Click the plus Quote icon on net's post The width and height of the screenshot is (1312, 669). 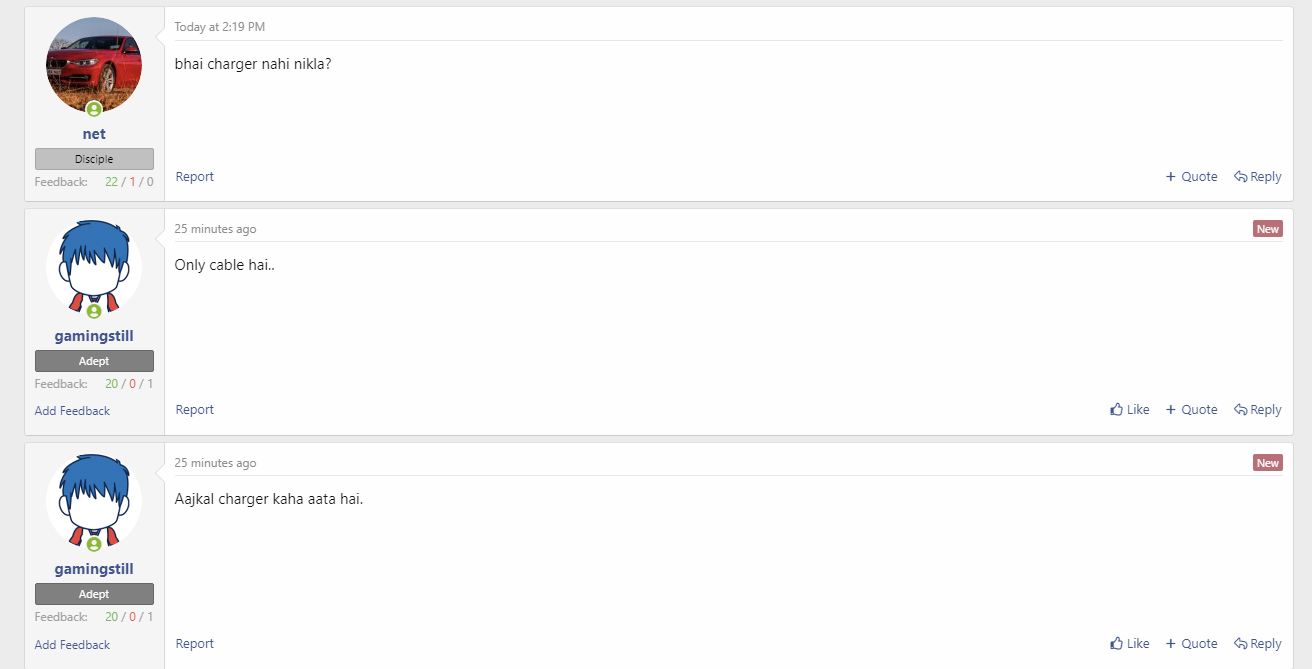click(x=1171, y=176)
